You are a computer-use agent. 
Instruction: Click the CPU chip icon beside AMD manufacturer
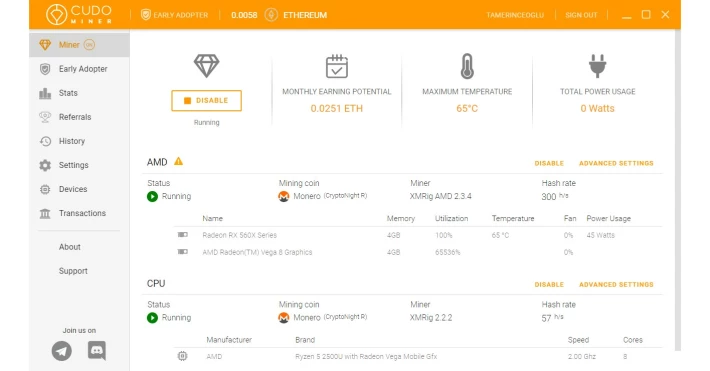[182, 356]
